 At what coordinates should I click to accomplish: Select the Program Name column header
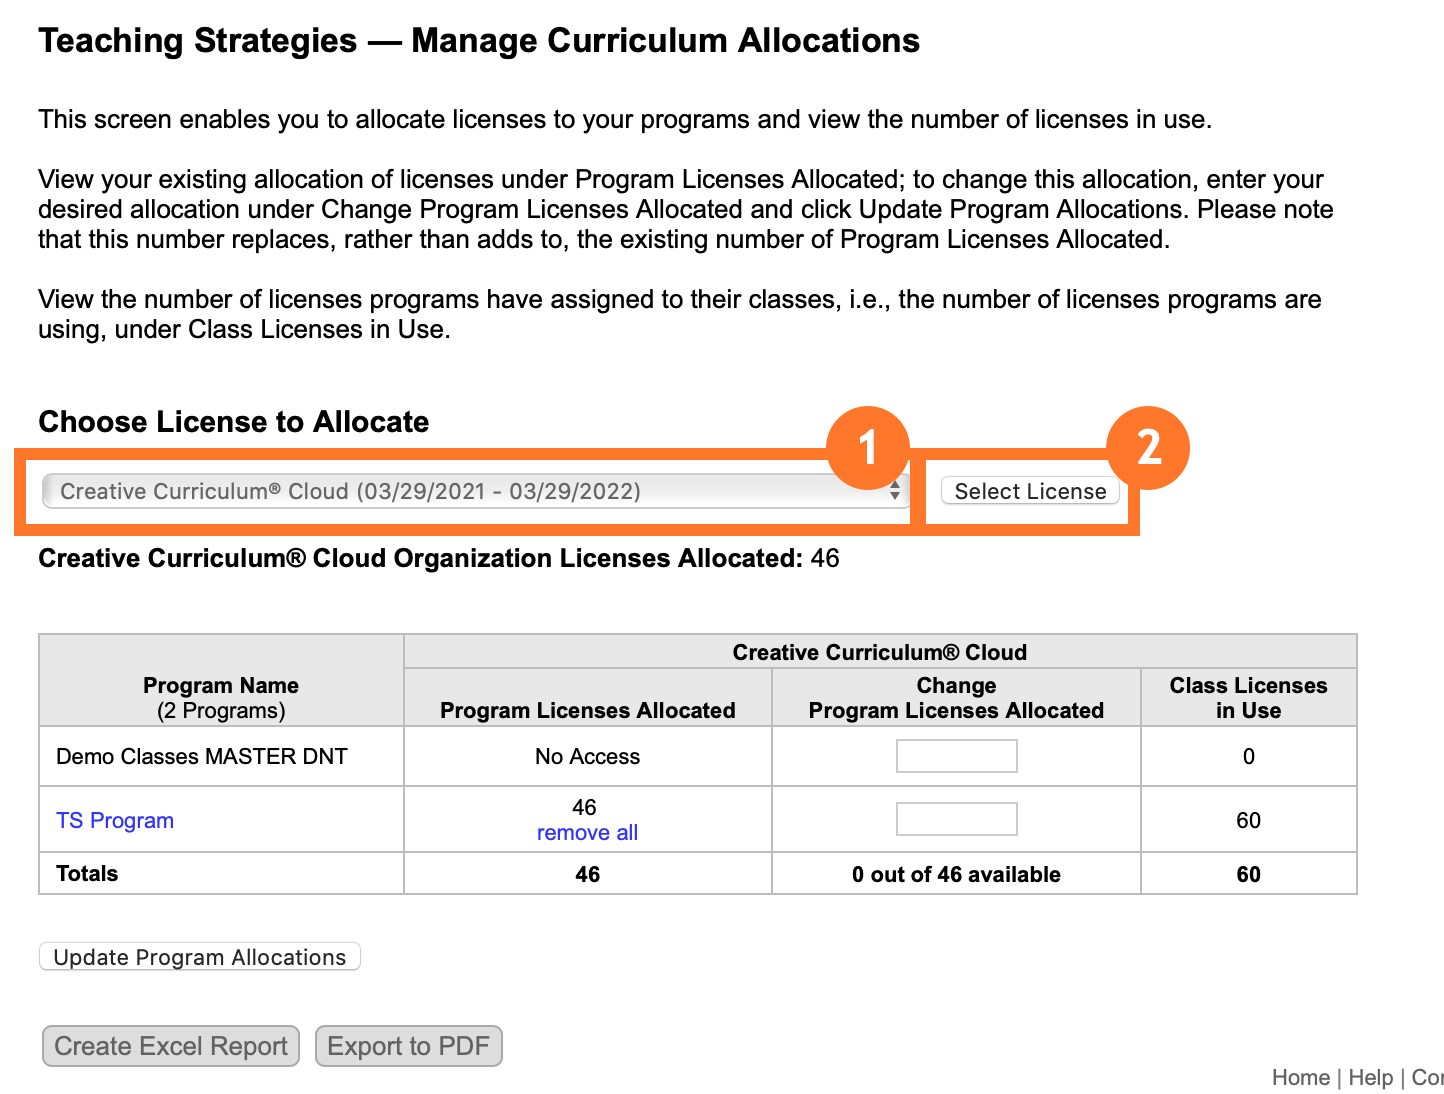220,697
